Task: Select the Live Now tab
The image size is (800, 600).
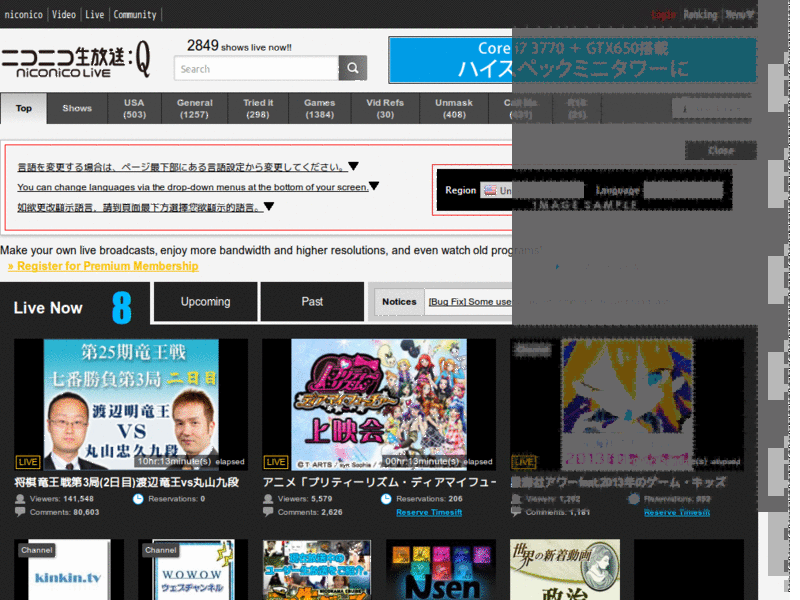Action: (75, 303)
